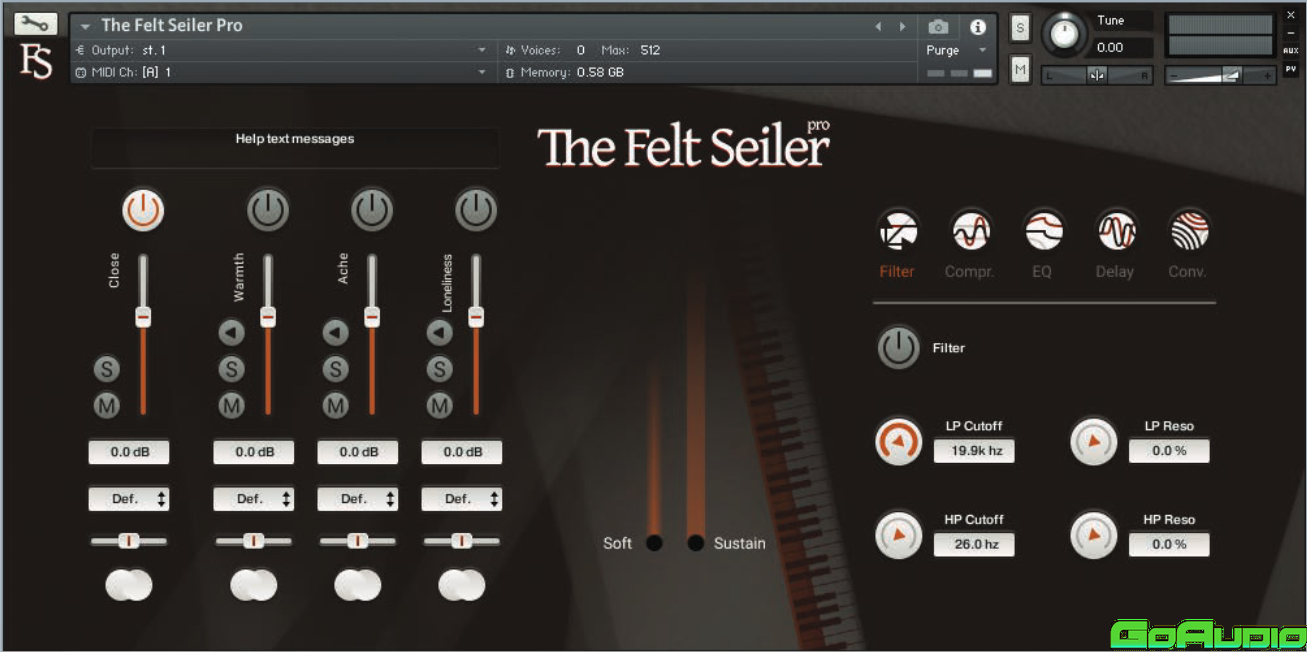Open the Loneliness channel Def. output dropdown

pos(462,499)
